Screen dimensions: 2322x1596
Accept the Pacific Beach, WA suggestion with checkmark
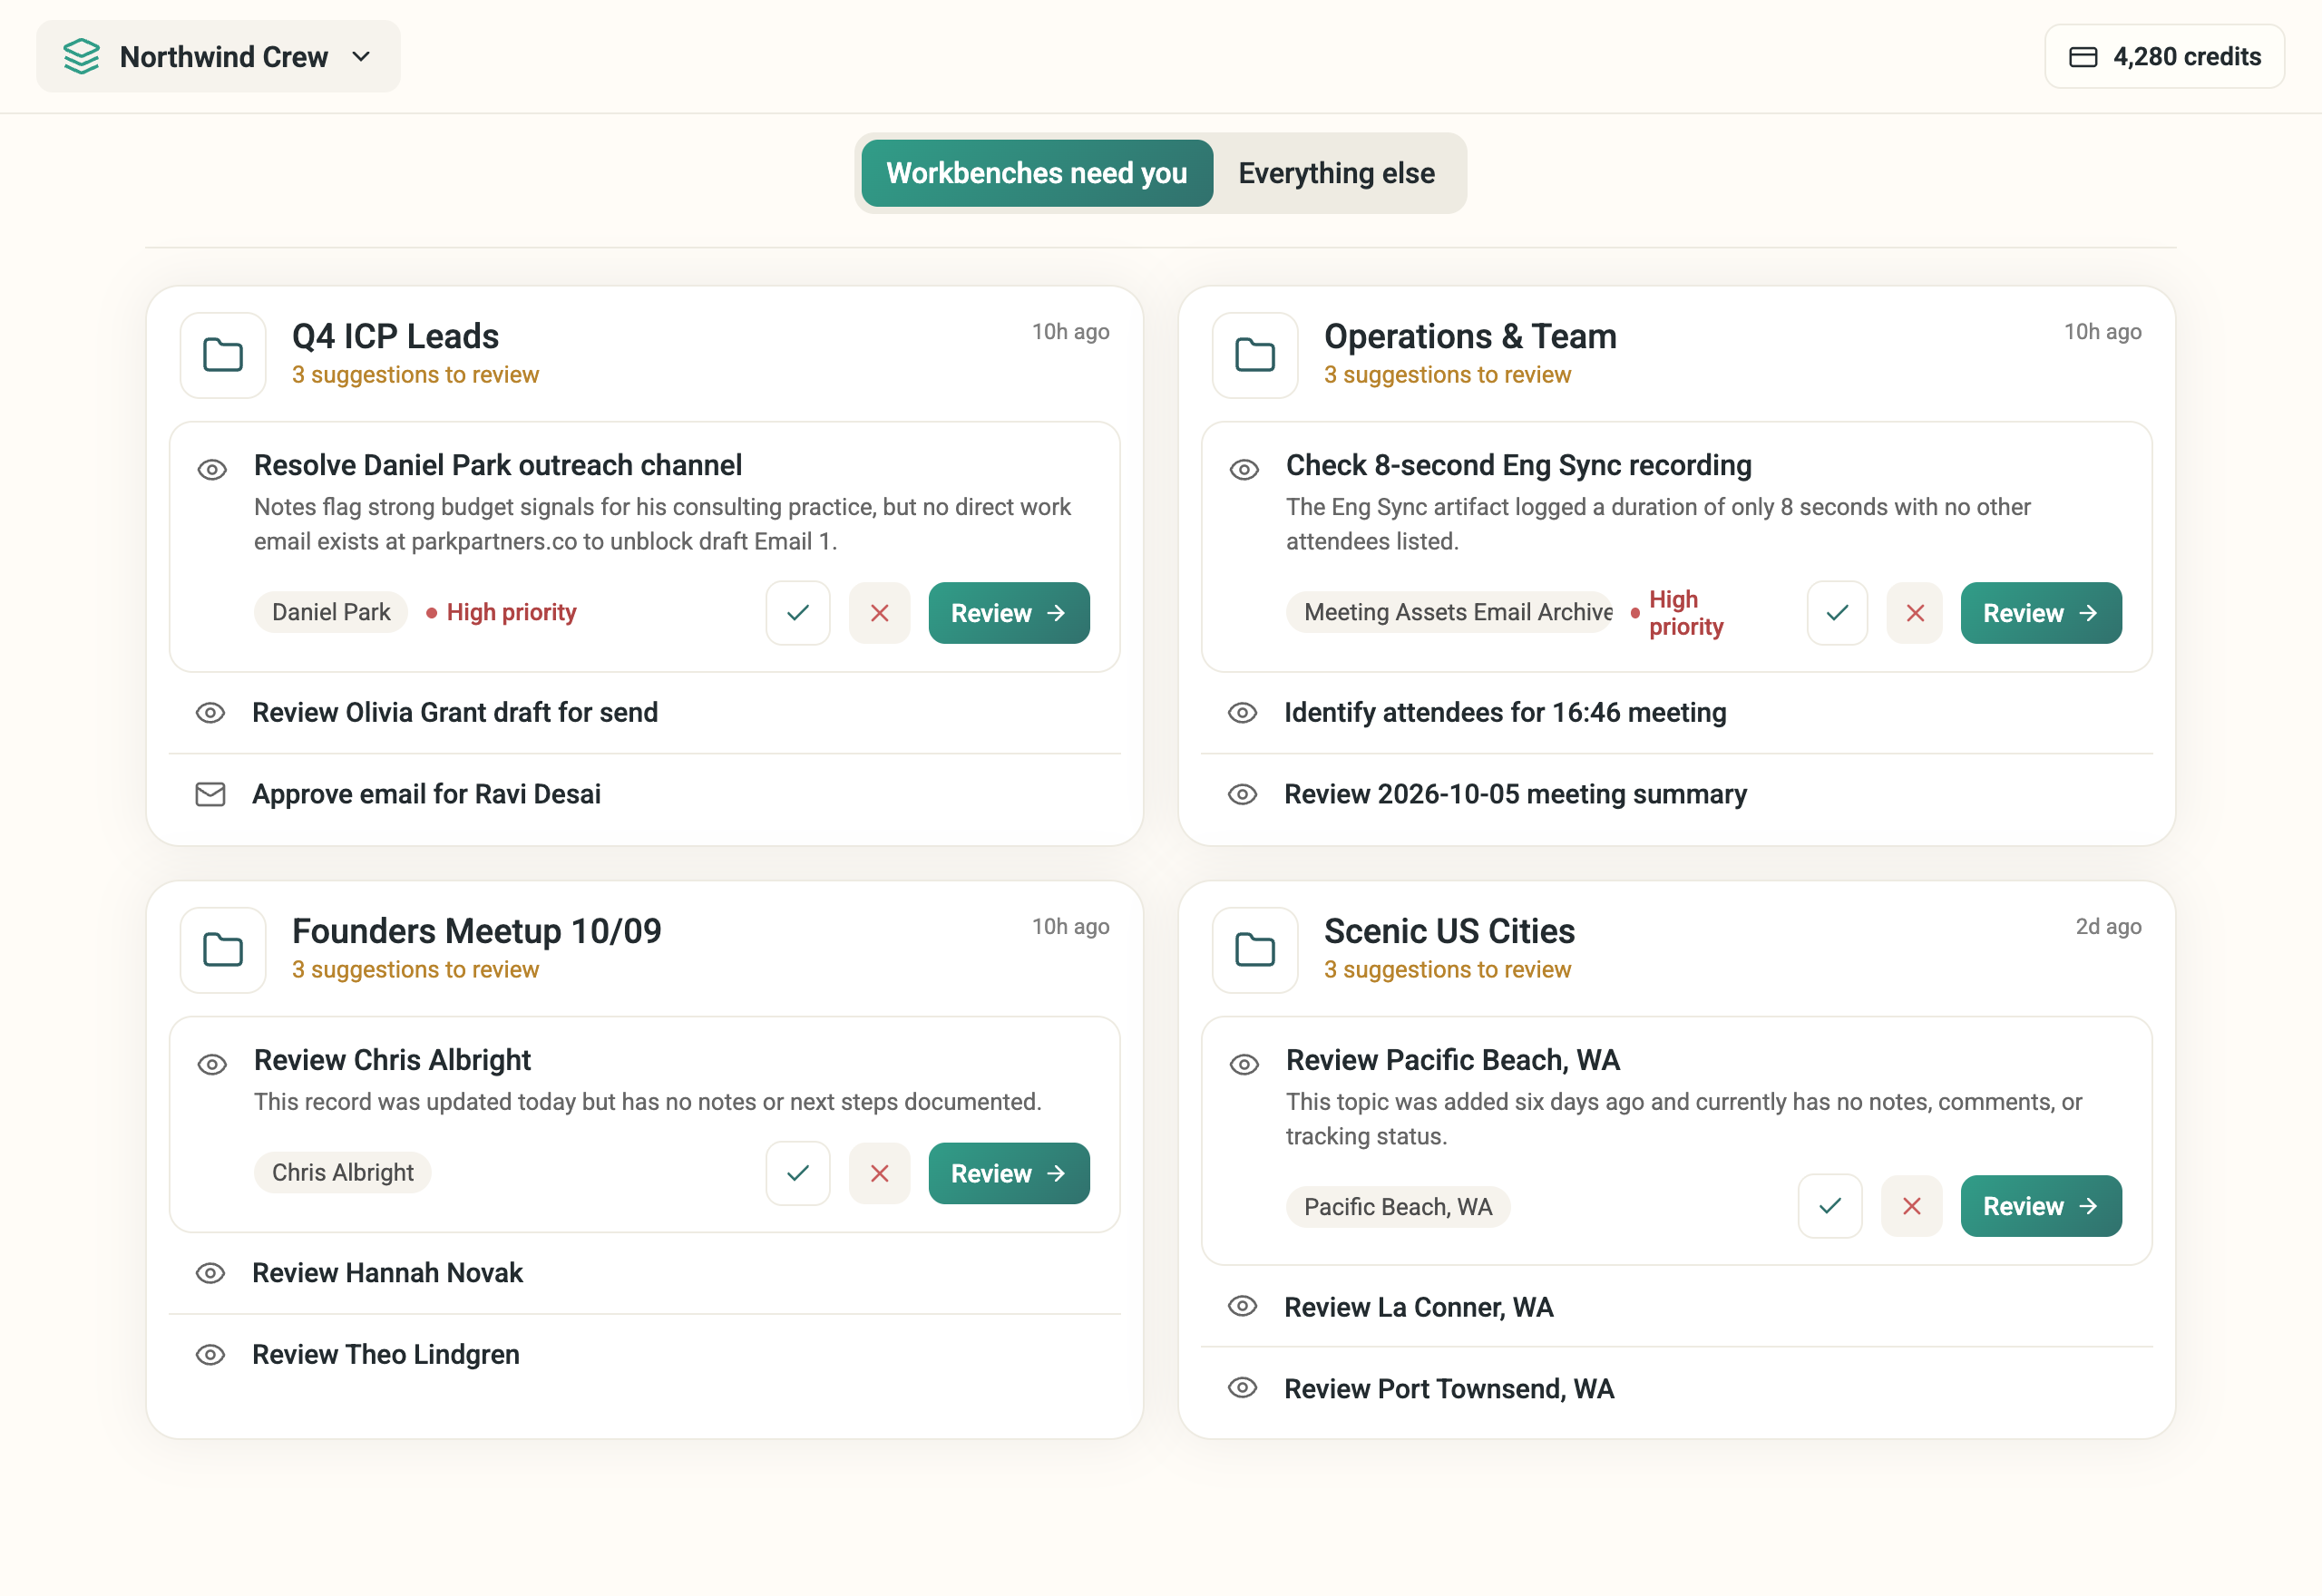coord(1830,1206)
